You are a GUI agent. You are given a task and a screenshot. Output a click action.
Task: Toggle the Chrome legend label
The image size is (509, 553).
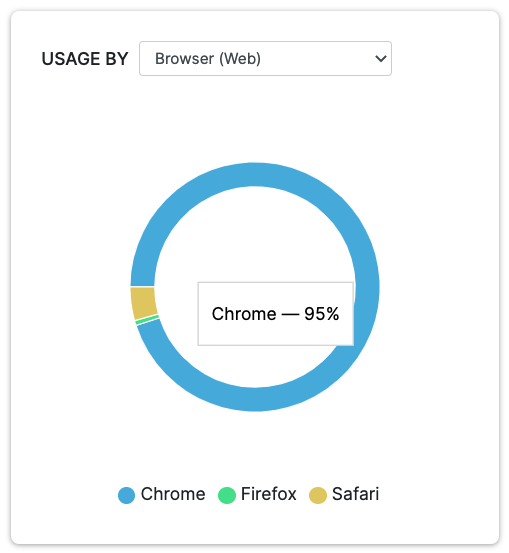[173, 494]
